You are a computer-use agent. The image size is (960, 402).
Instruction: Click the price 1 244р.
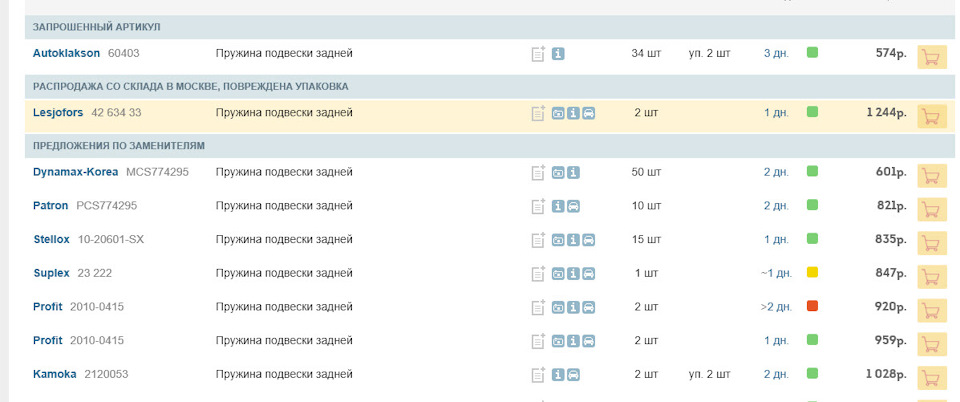click(887, 113)
